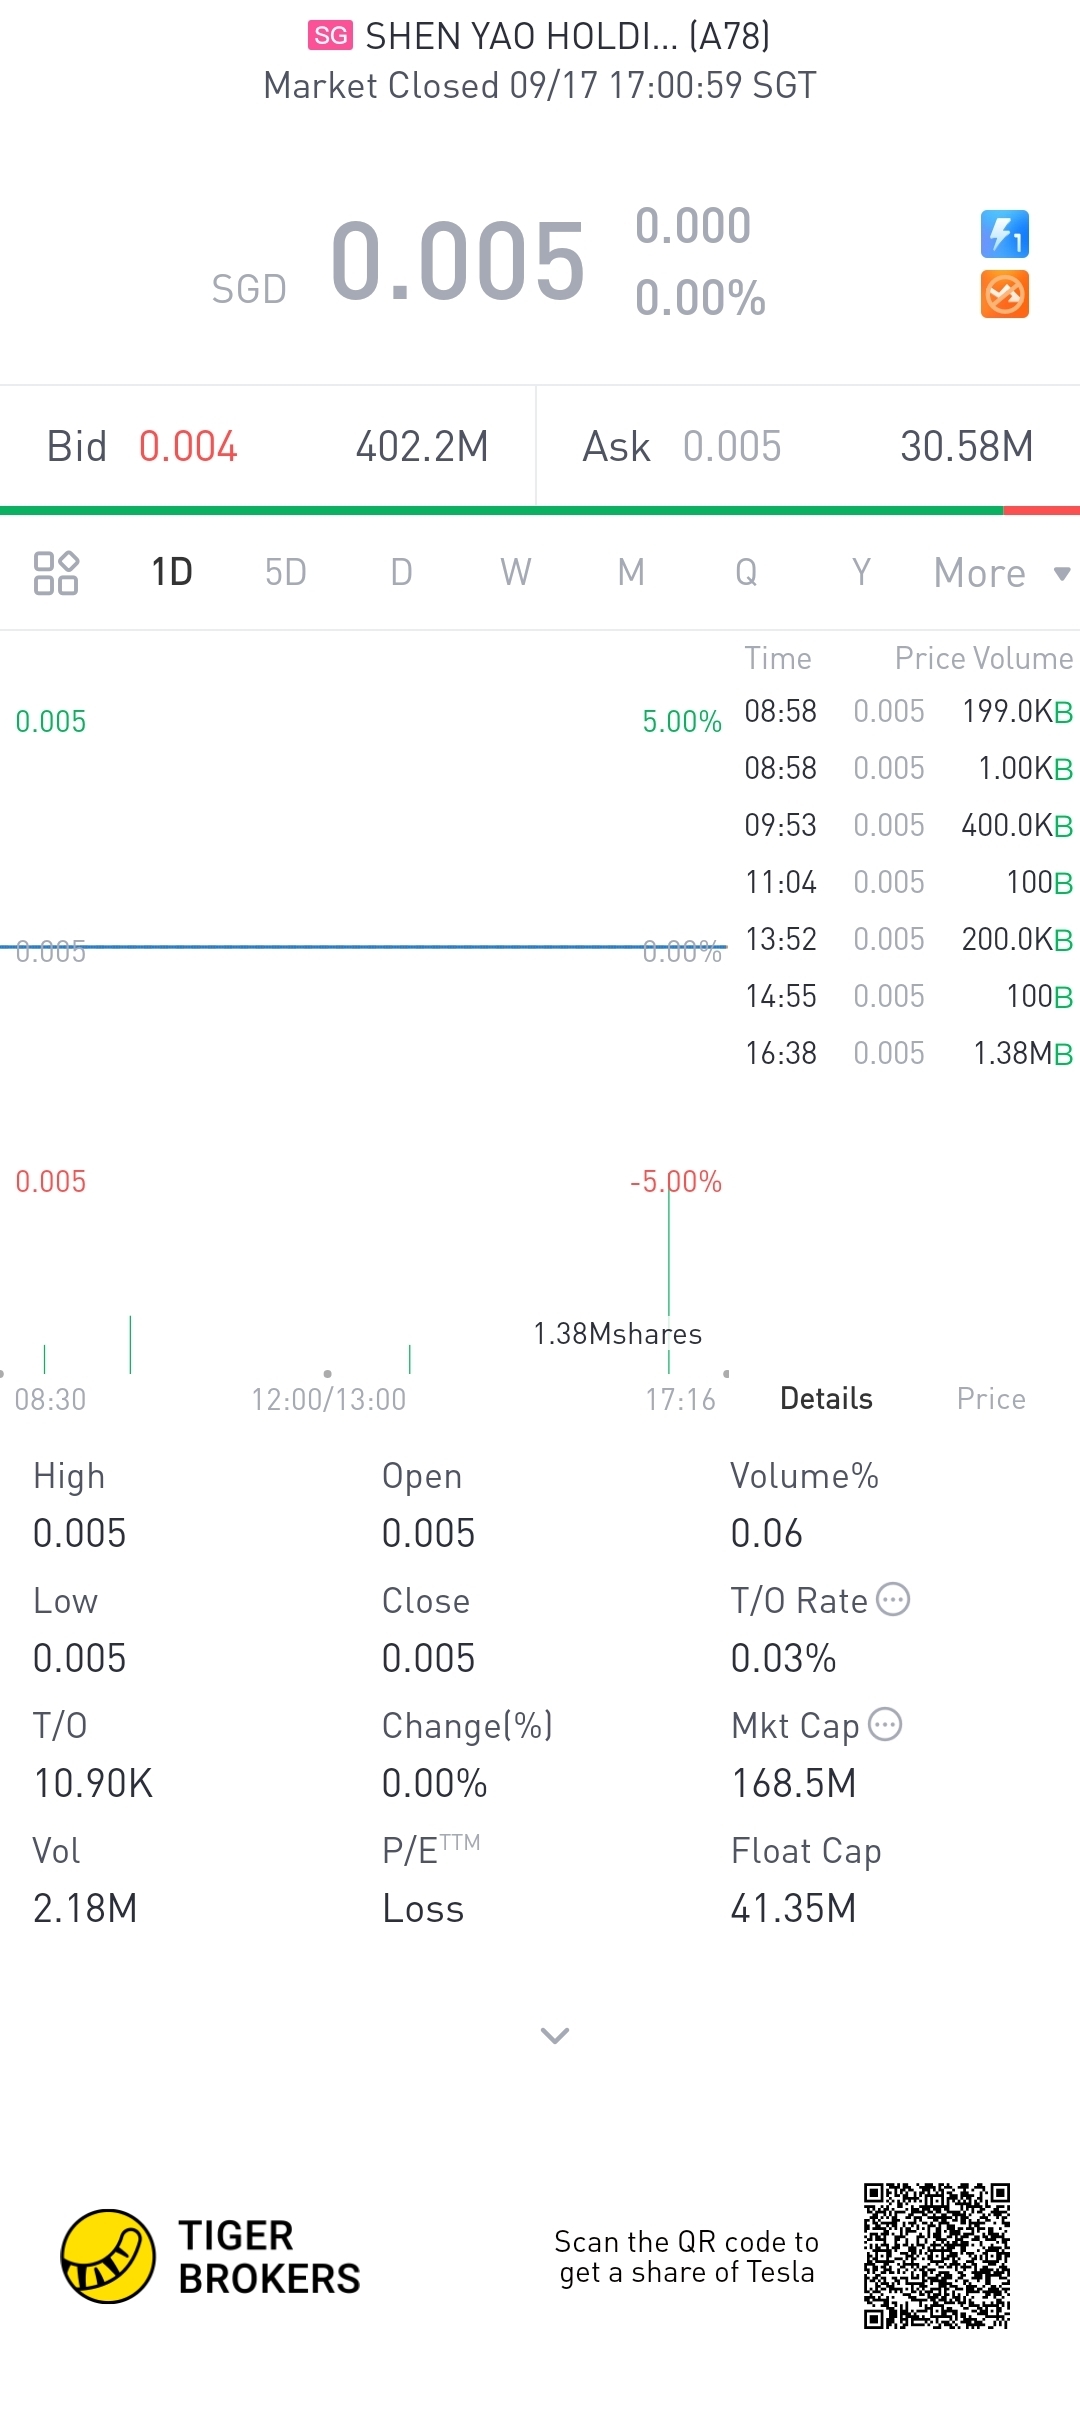Switch to the 5D chart tab
This screenshot has height=2429, width=1080.
point(285,573)
